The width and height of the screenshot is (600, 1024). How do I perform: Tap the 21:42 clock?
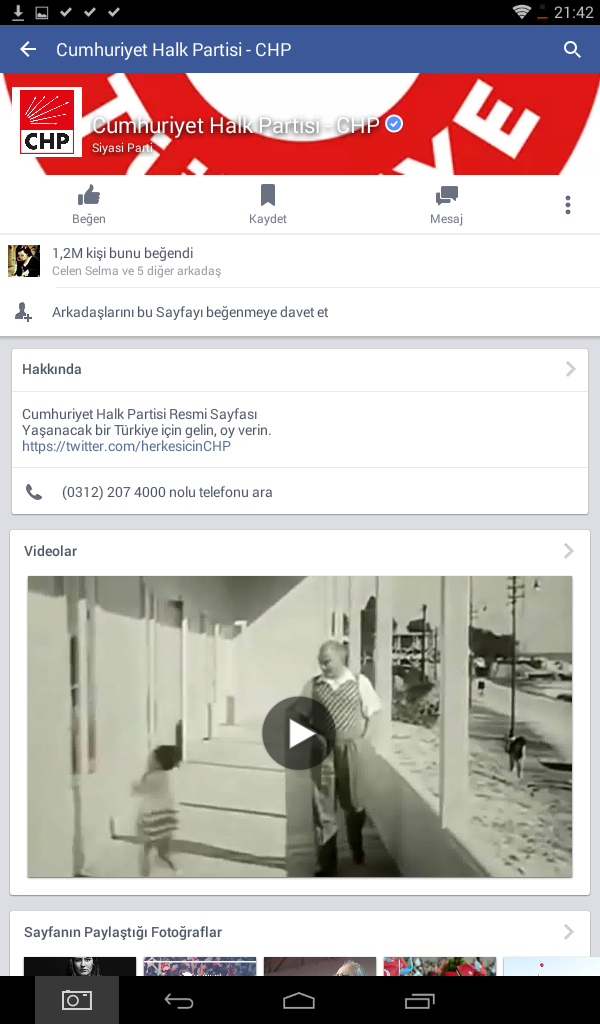(x=573, y=12)
